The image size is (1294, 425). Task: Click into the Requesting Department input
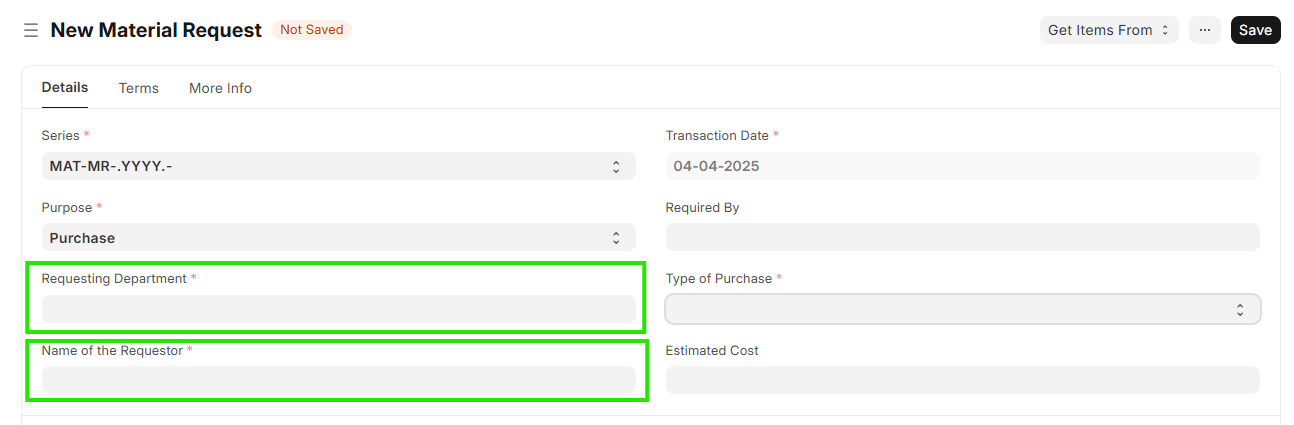(x=338, y=309)
